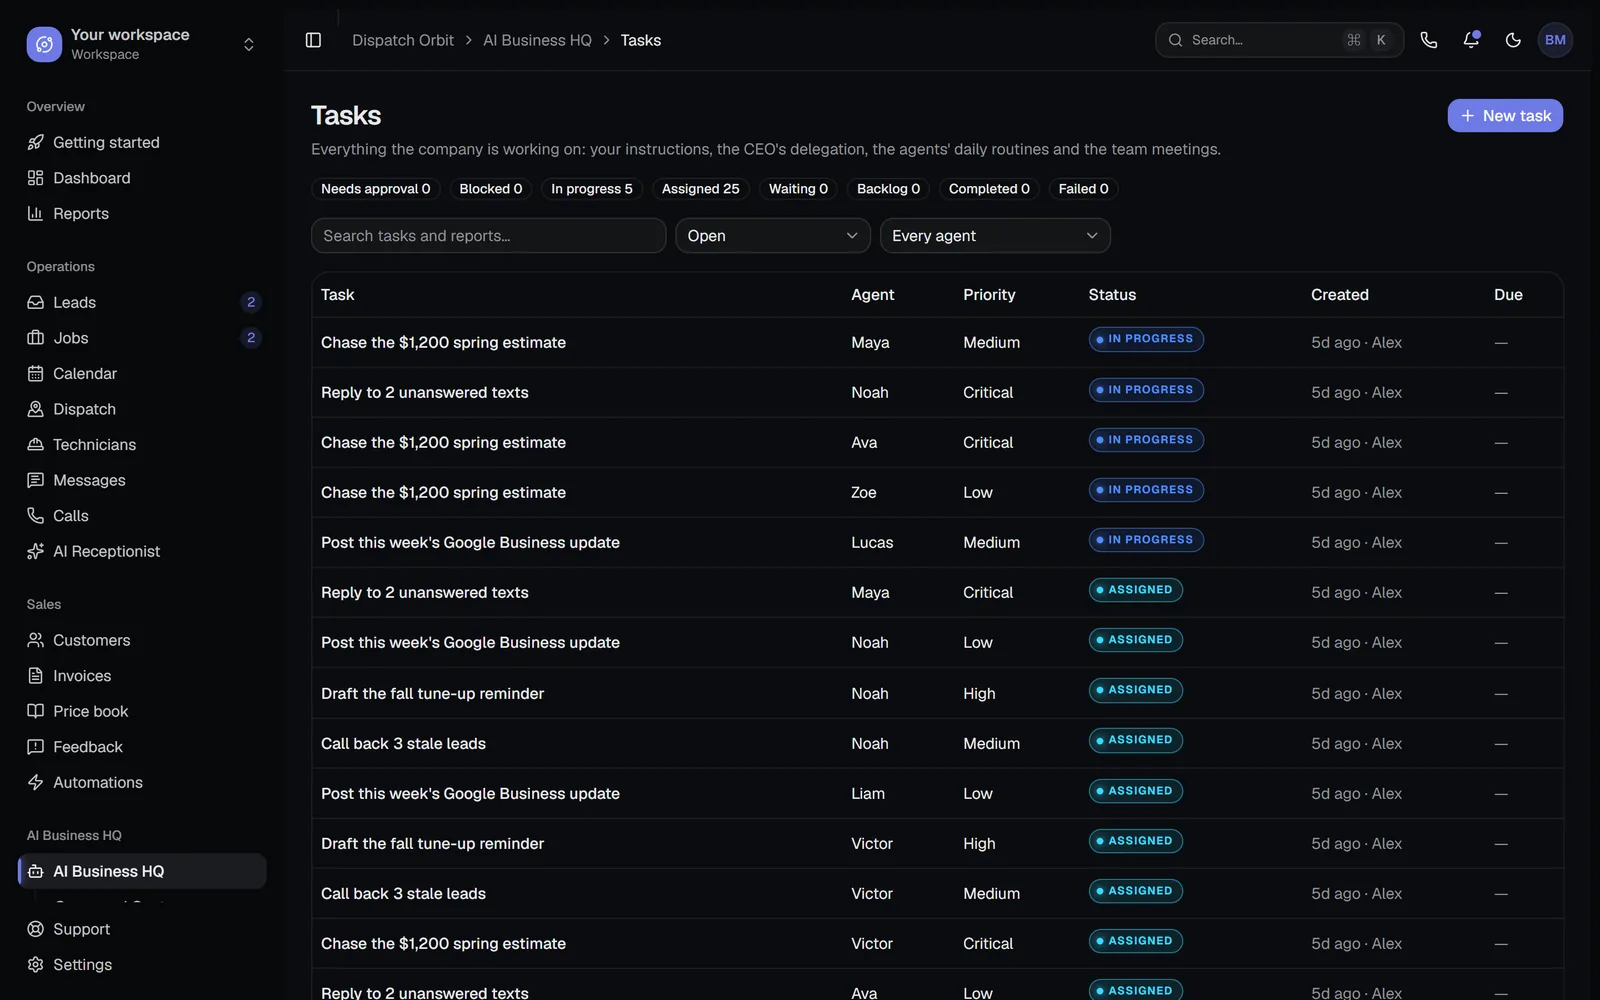The height and width of the screenshot is (1000, 1600).
Task: Toggle the sidebar panel icon
Action: coord(313,40)
